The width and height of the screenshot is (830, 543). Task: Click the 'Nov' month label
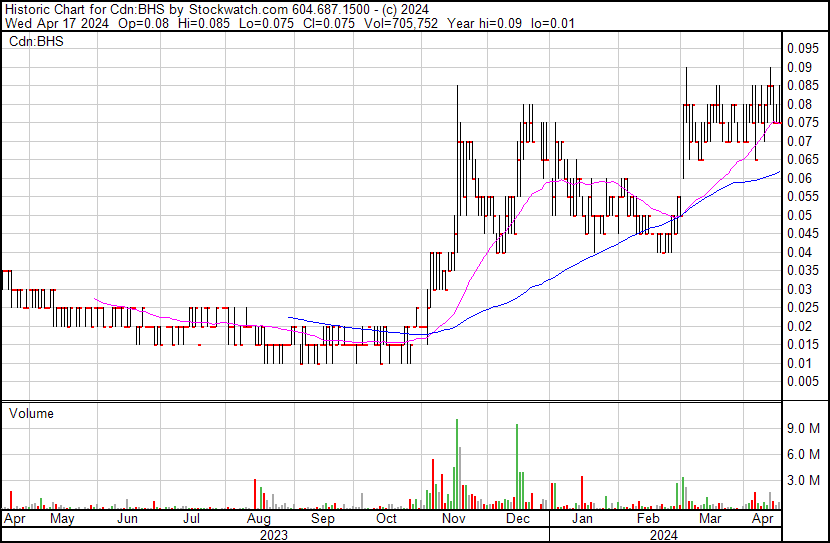tap(453, 519)
